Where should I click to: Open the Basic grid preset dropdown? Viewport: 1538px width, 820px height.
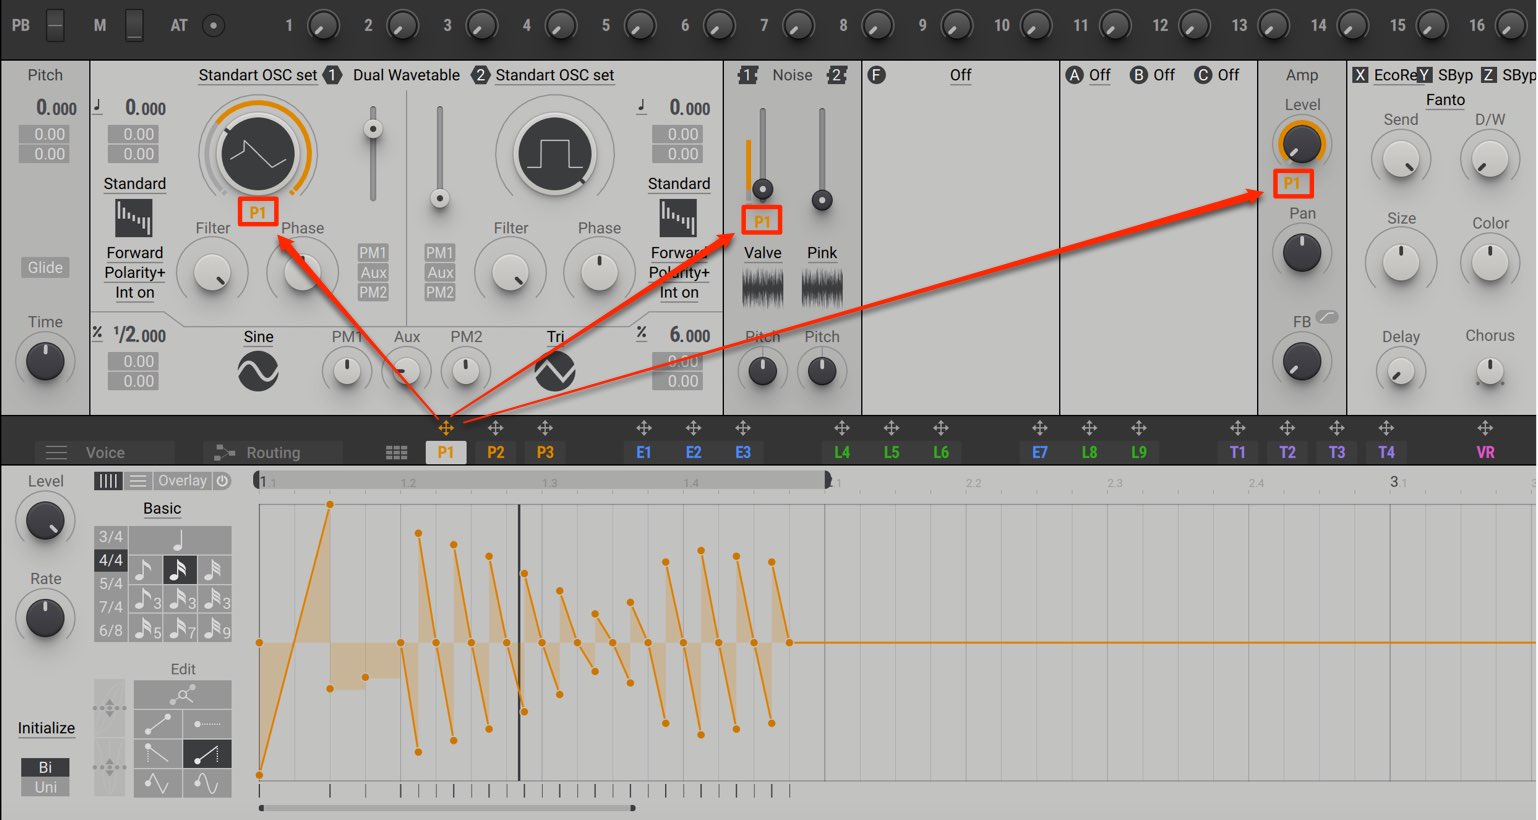pos(162,509)
